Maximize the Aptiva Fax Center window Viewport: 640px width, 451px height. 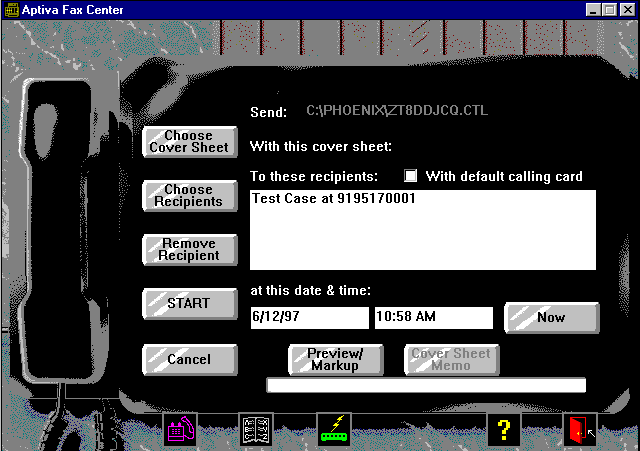609,9
